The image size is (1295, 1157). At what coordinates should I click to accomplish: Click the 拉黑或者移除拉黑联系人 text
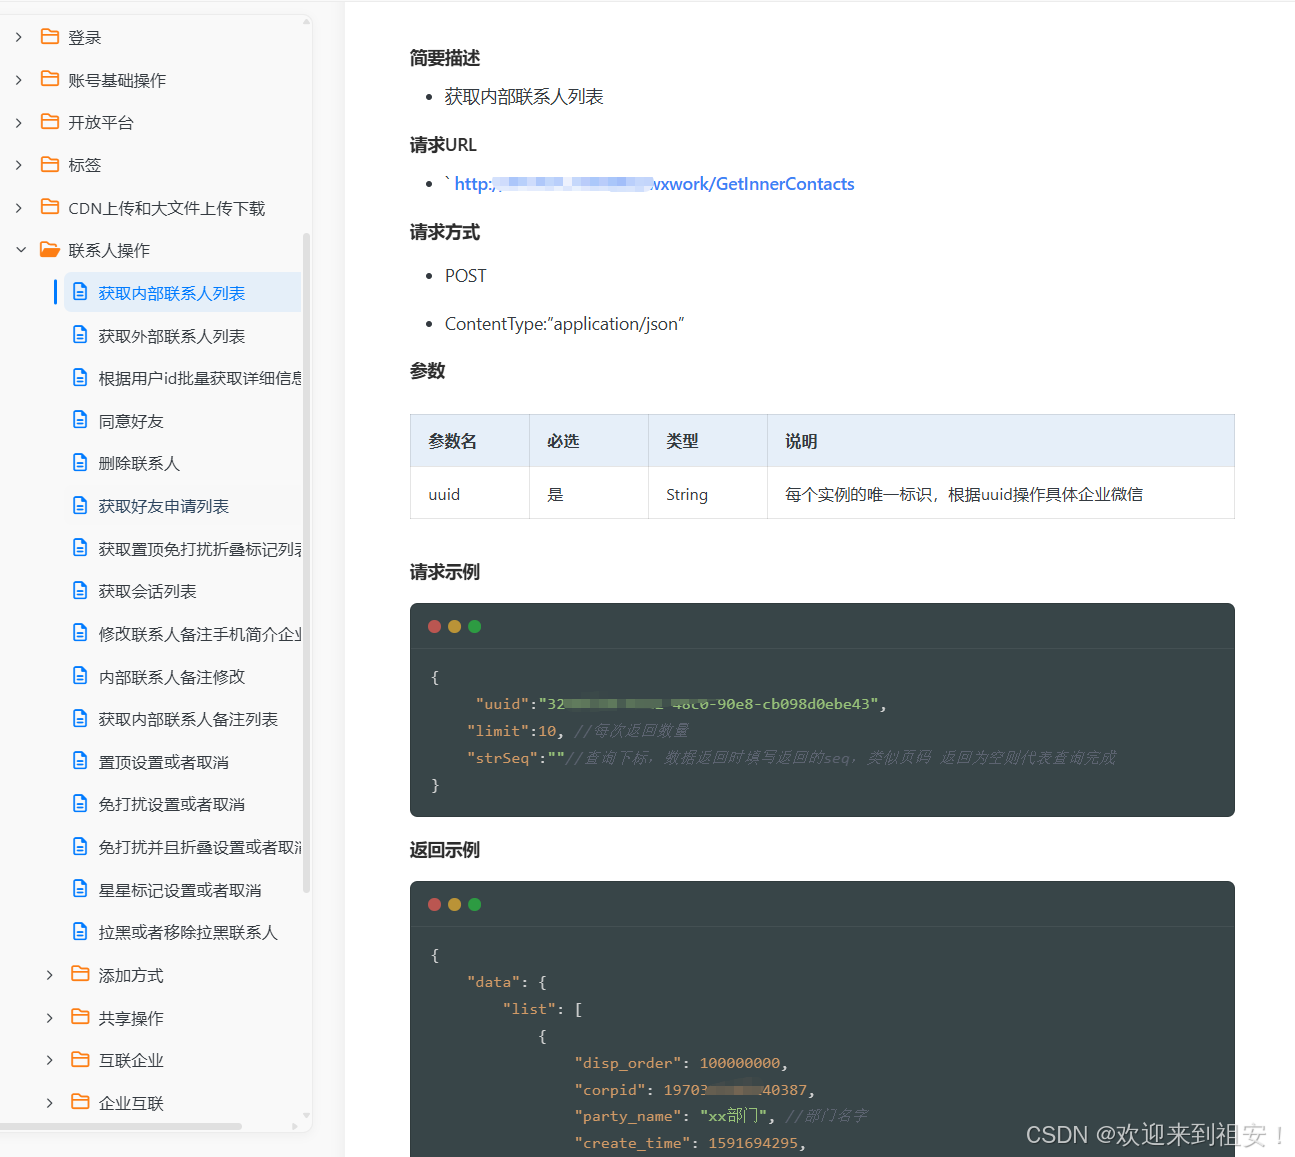pyautogui.click(x=188, y=932)
